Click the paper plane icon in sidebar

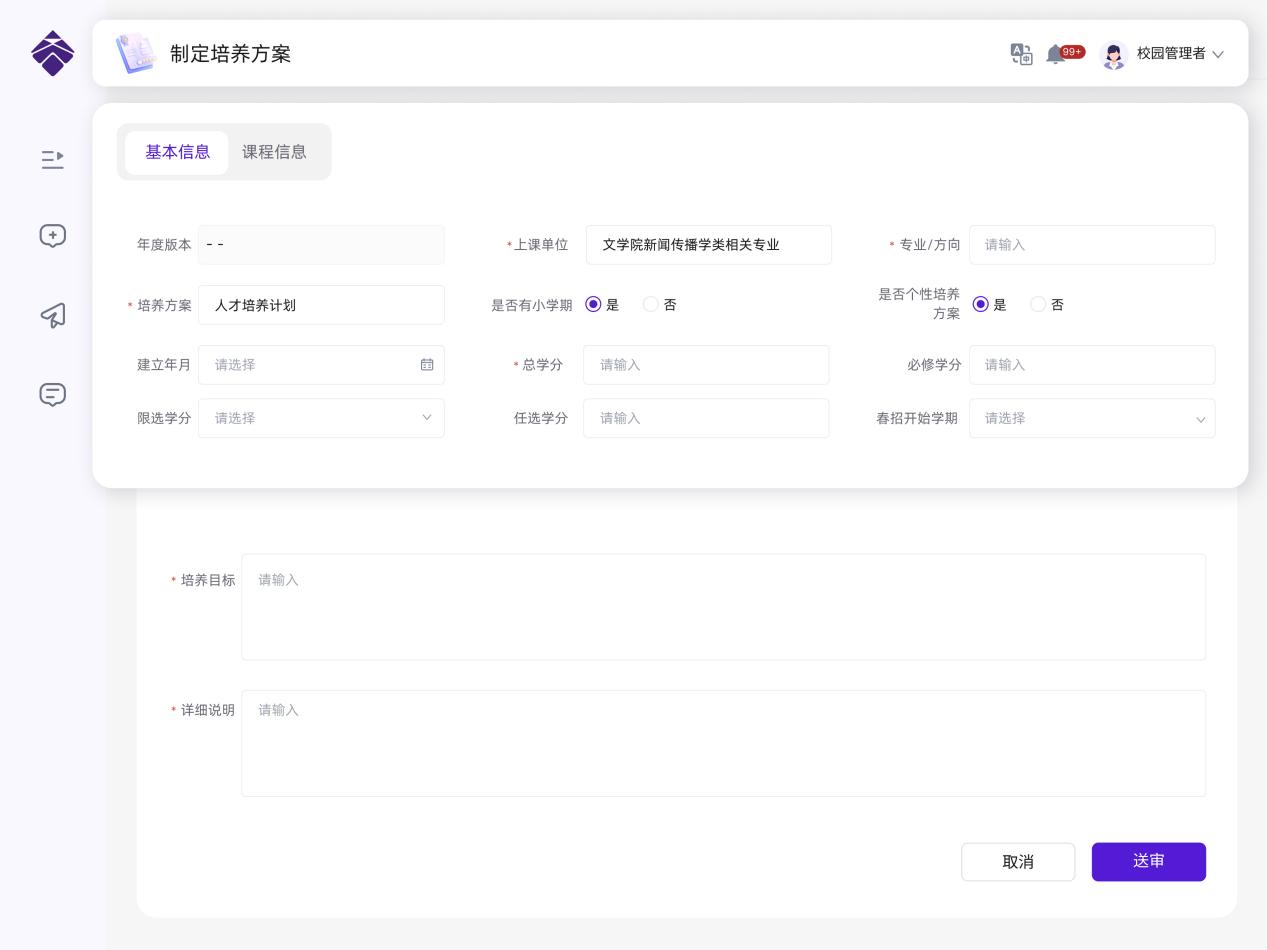point(52,315)
